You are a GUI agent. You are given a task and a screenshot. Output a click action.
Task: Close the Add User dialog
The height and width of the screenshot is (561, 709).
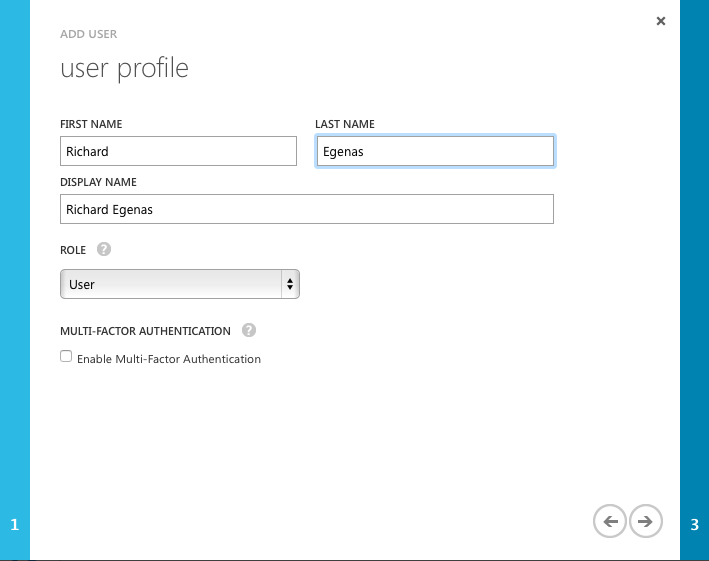click(660, 21)
